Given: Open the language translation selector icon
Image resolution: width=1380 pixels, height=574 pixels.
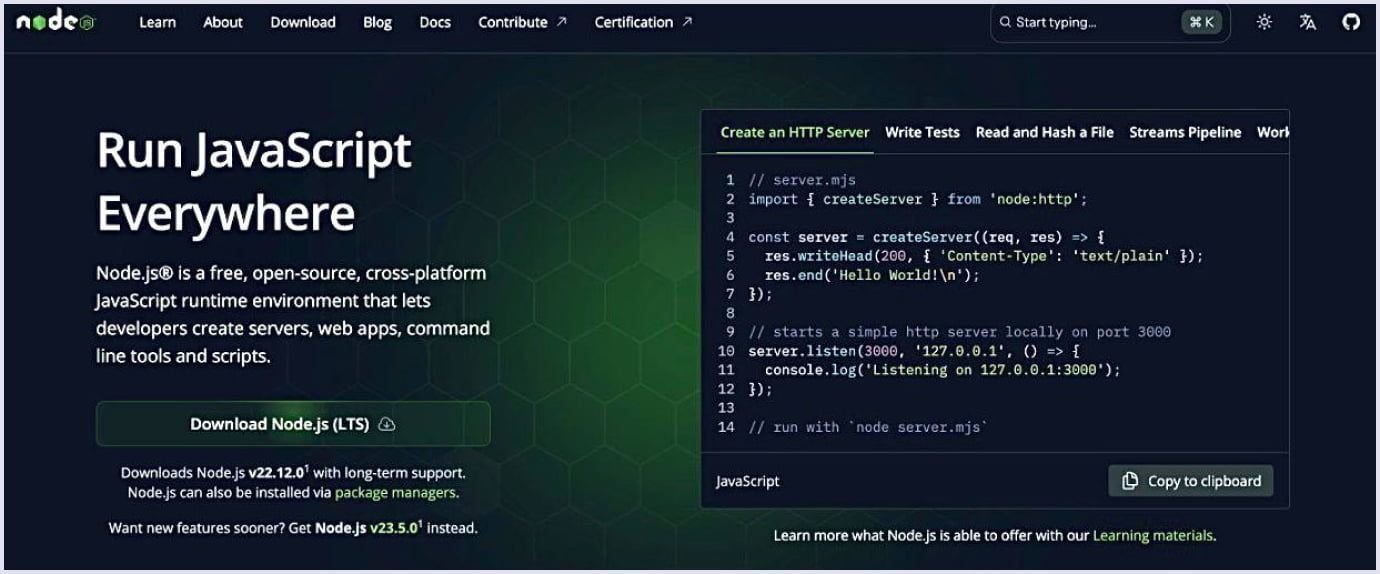Looking at the screenshot, I should pos(1307,22).
